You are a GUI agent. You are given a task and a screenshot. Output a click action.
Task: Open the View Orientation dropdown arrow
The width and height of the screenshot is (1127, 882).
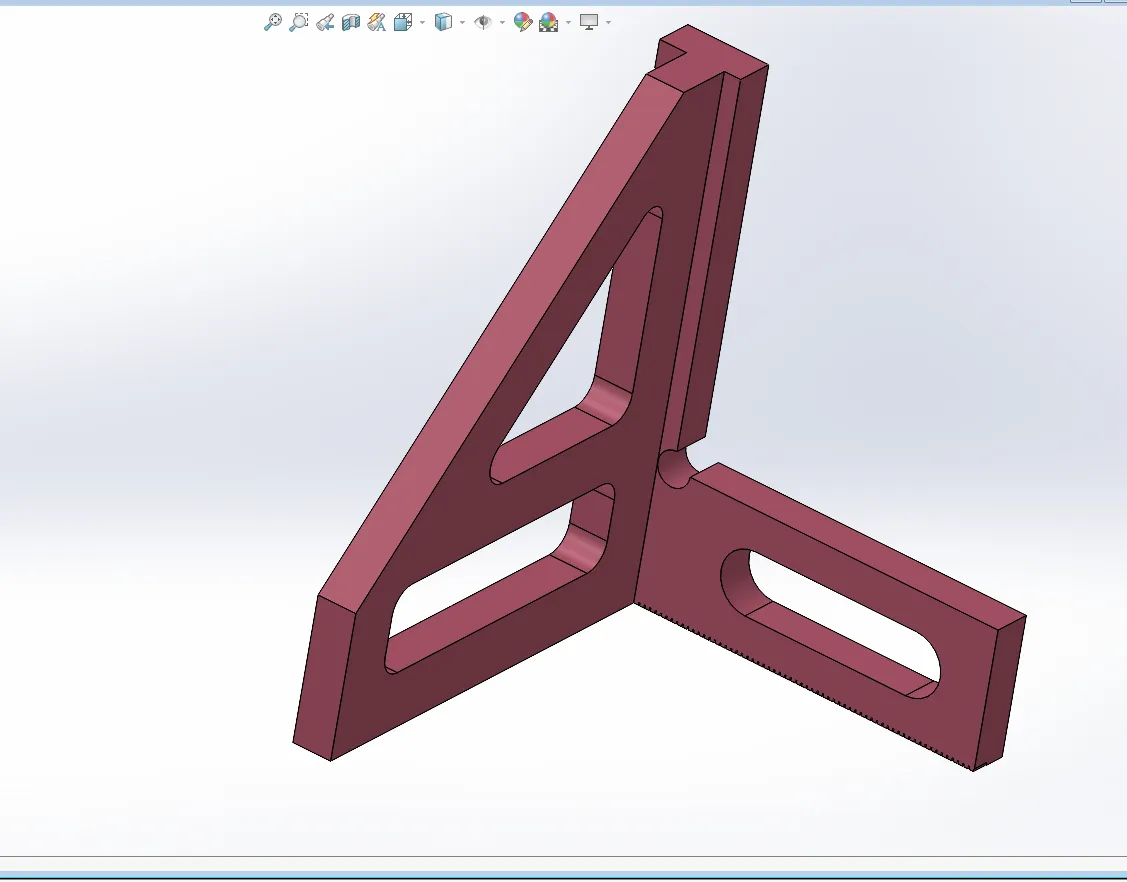(x=421, y=22)
